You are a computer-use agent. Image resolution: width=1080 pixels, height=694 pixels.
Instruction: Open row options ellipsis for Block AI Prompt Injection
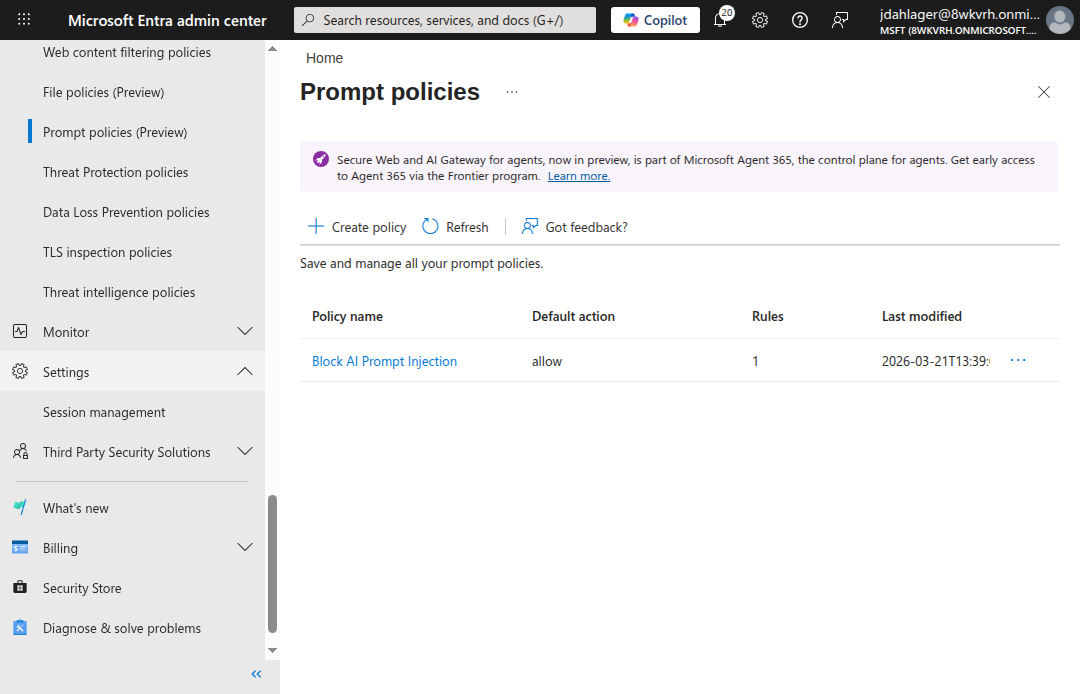[1017, 360]
